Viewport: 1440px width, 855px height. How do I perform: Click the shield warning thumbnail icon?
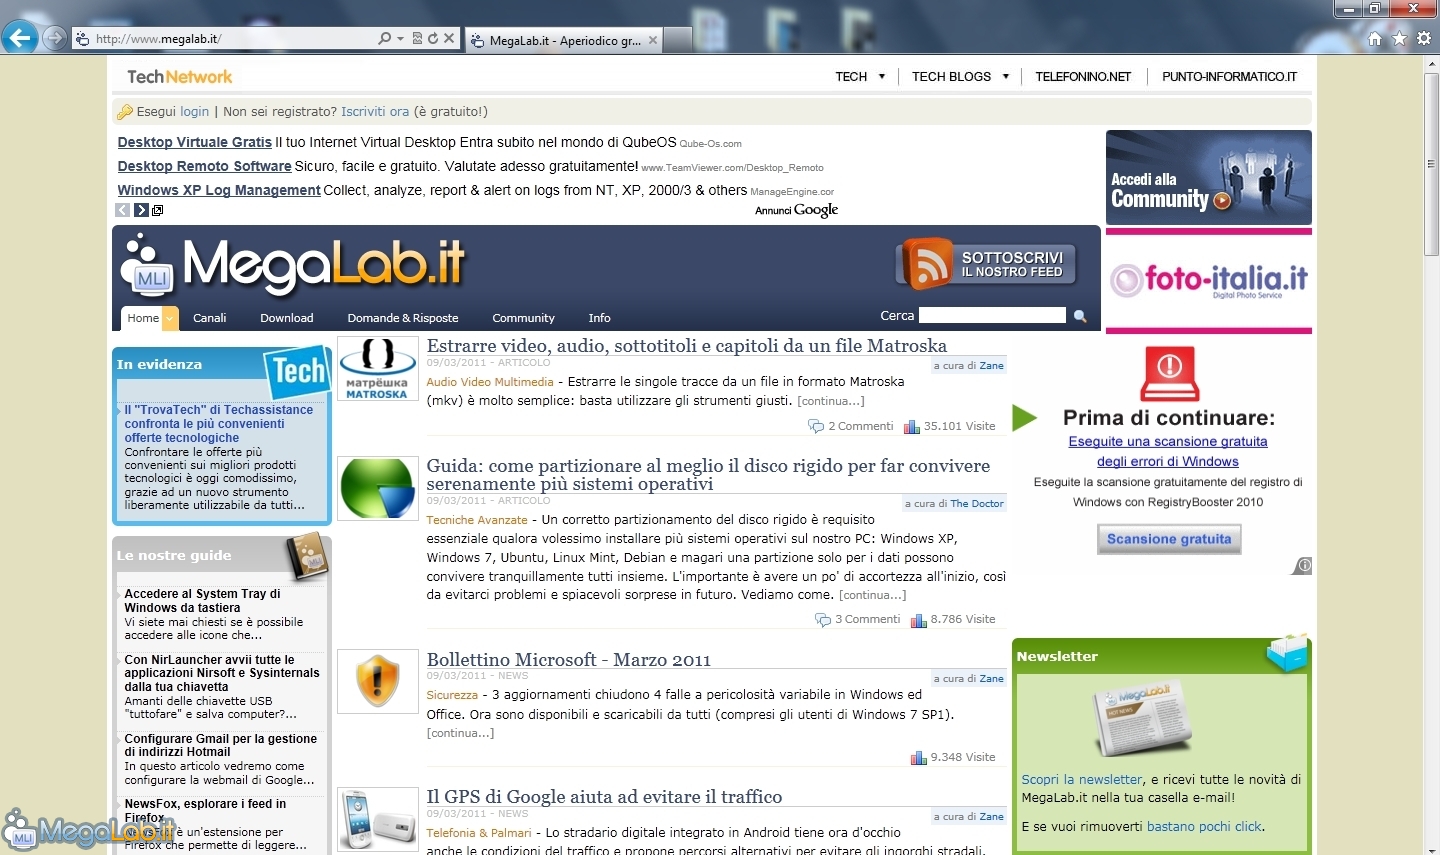377,681
